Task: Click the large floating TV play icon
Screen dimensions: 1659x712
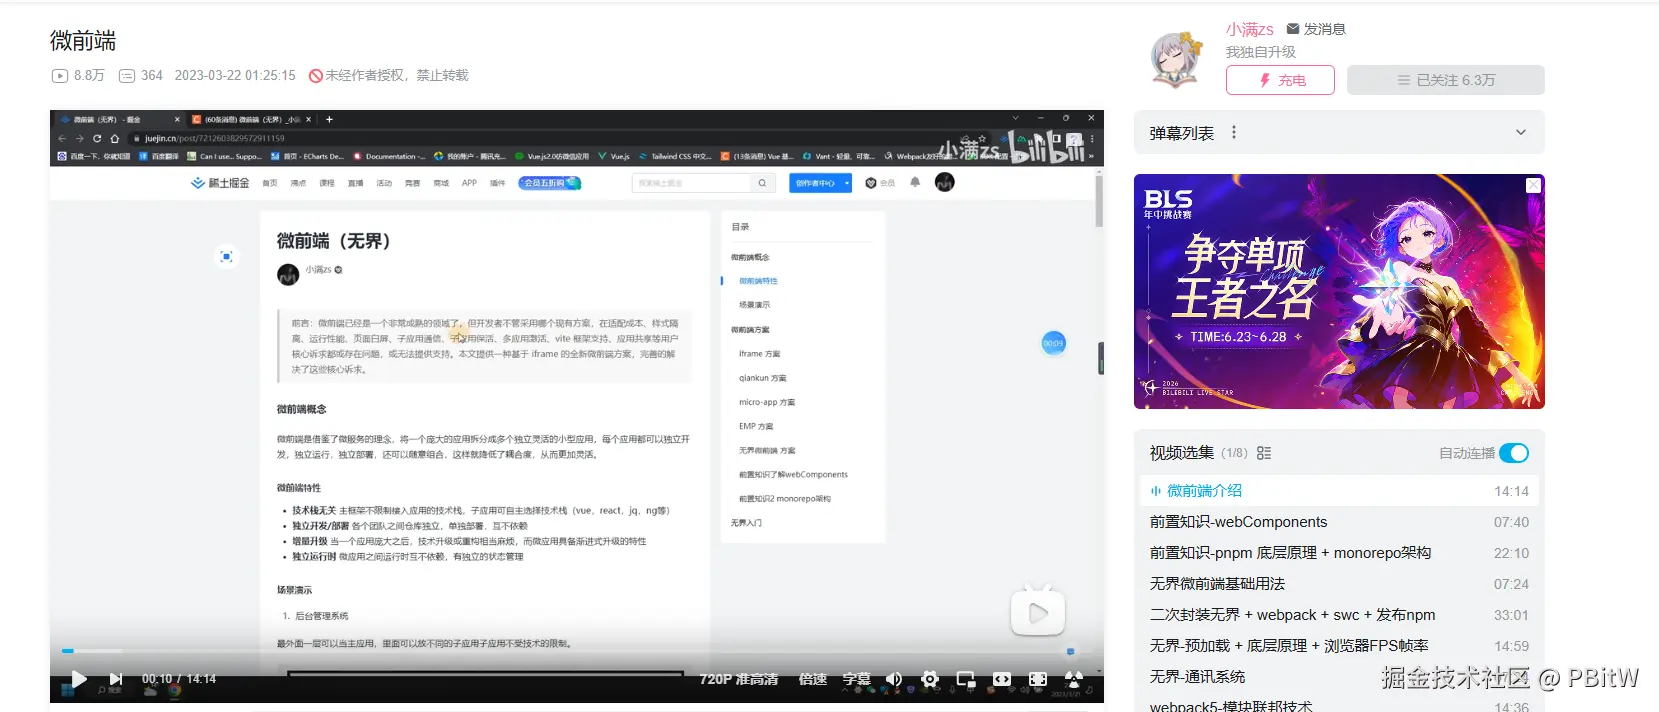Action: tap(1038, 612)
